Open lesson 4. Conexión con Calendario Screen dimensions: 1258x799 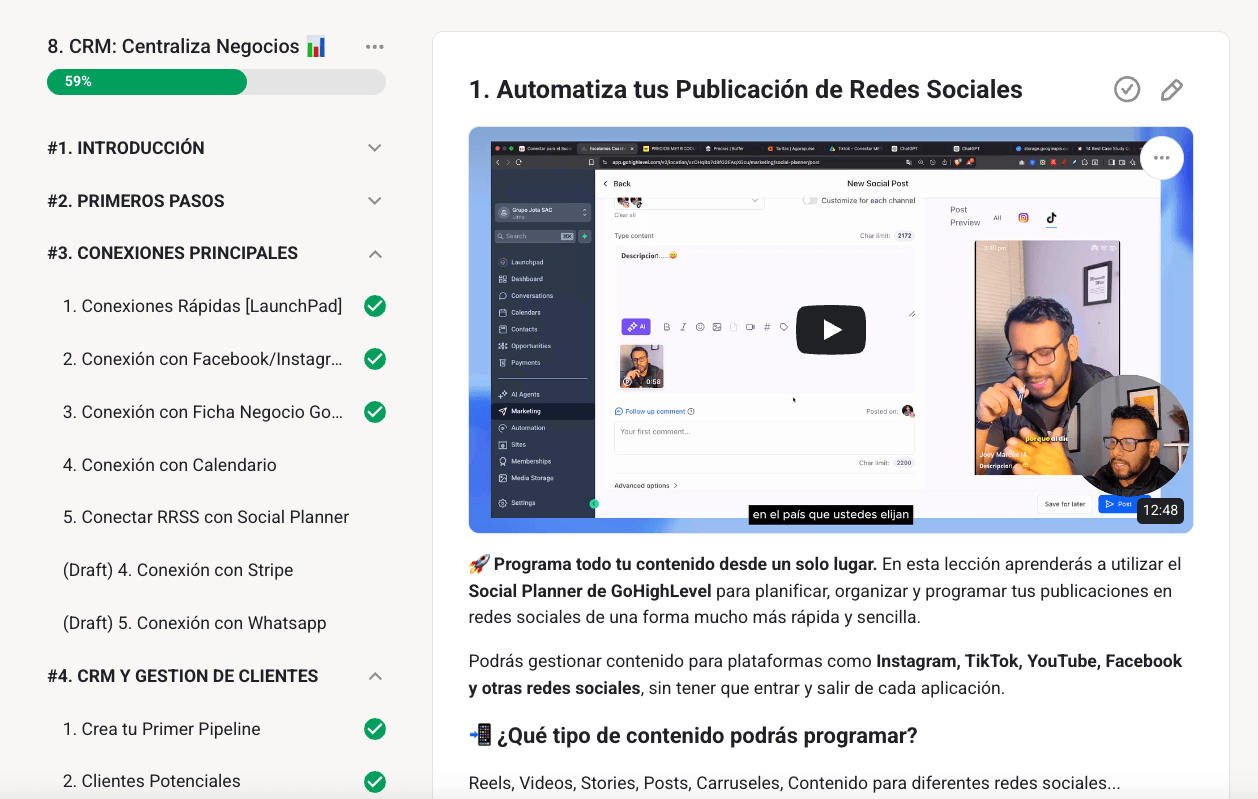(x=169, y=465)
